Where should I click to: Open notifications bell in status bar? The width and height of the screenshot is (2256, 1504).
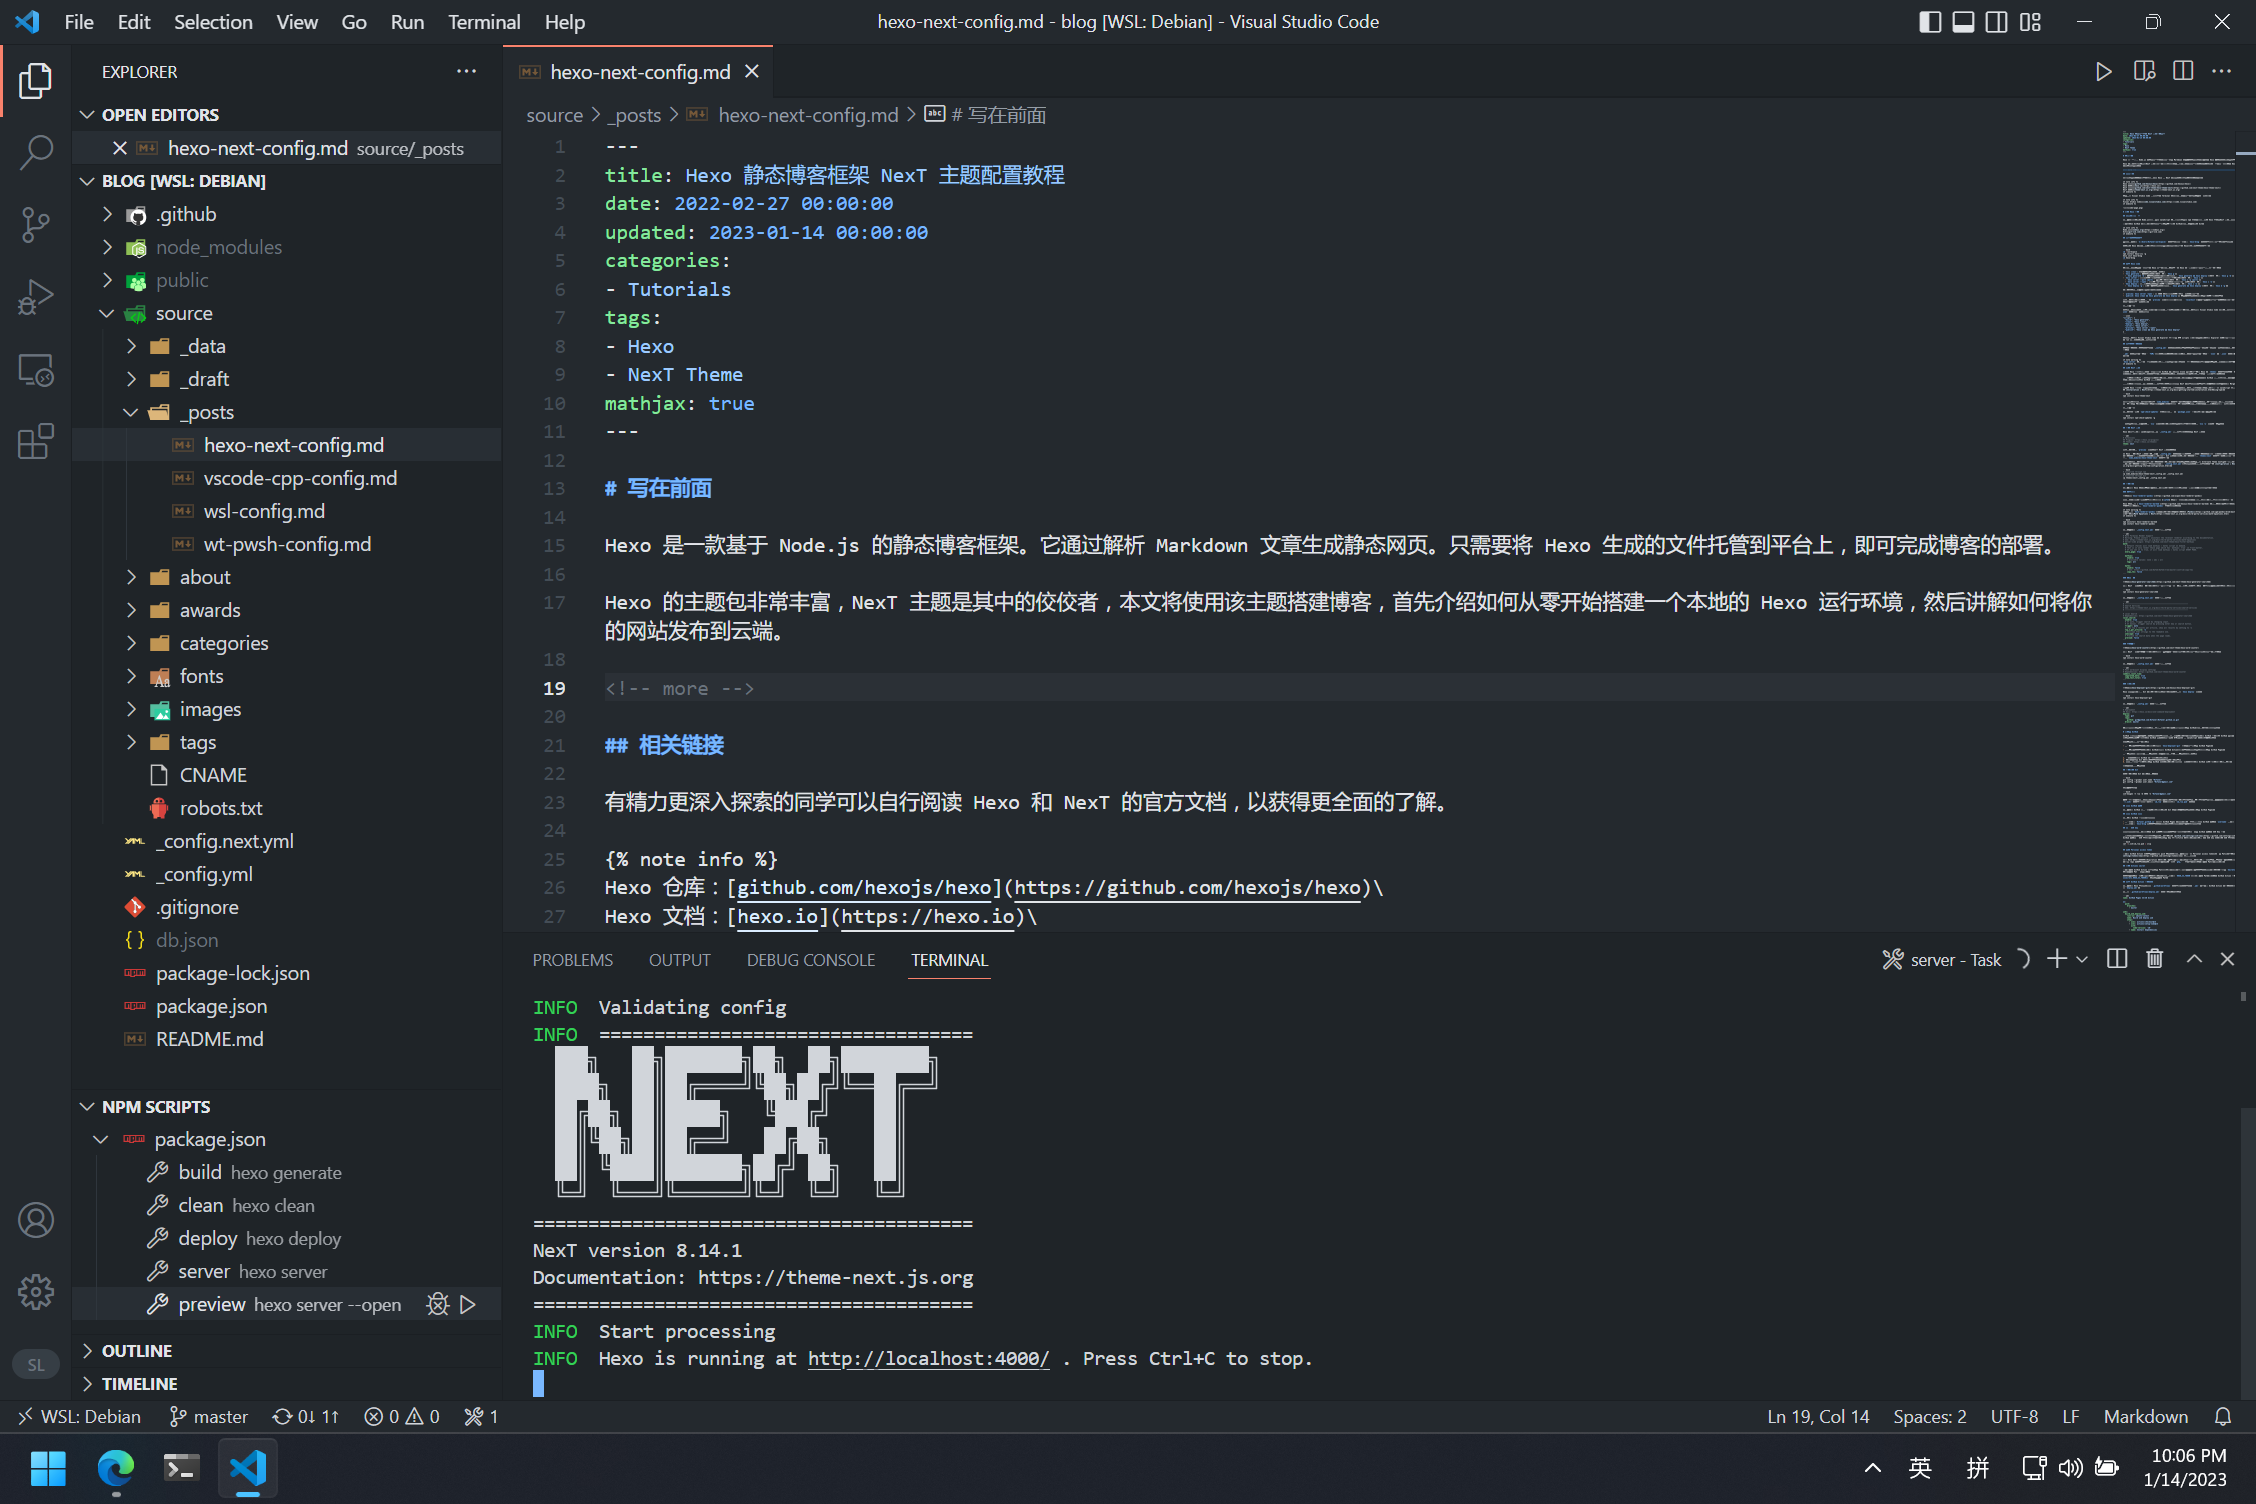[x=2223, y=1416]
